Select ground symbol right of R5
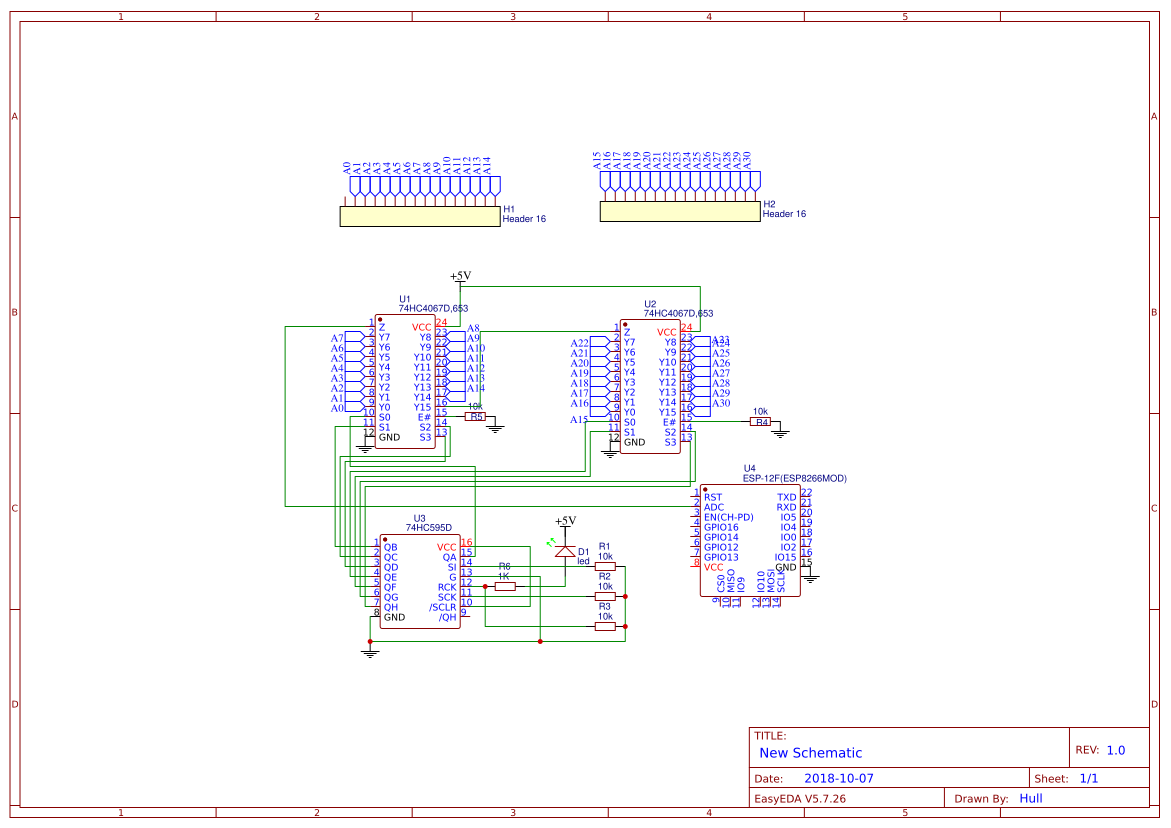 [495, 428]
